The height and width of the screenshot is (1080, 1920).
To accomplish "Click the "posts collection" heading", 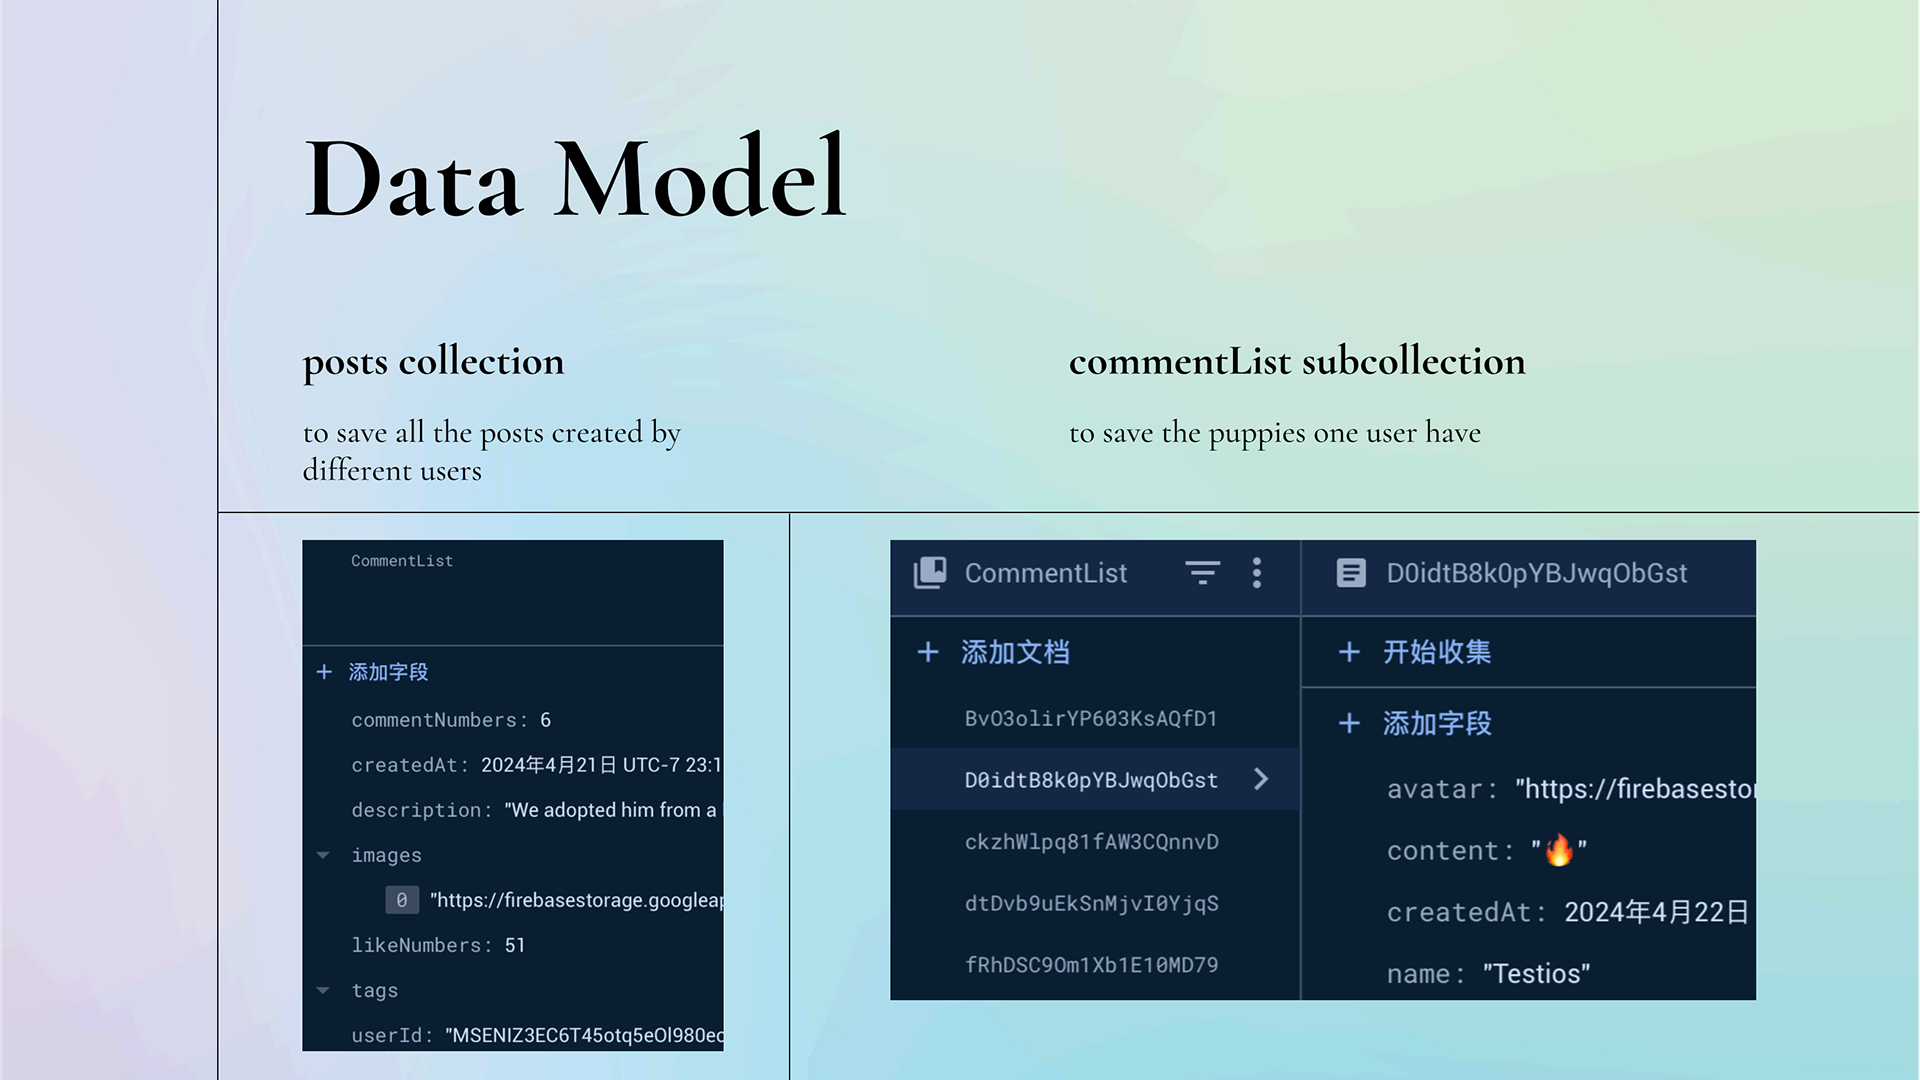I will 433,362.
